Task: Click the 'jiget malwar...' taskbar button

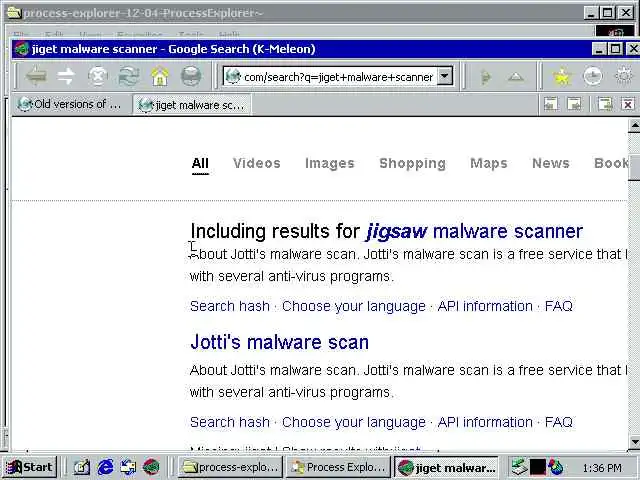Action: (x=446, y=467)
